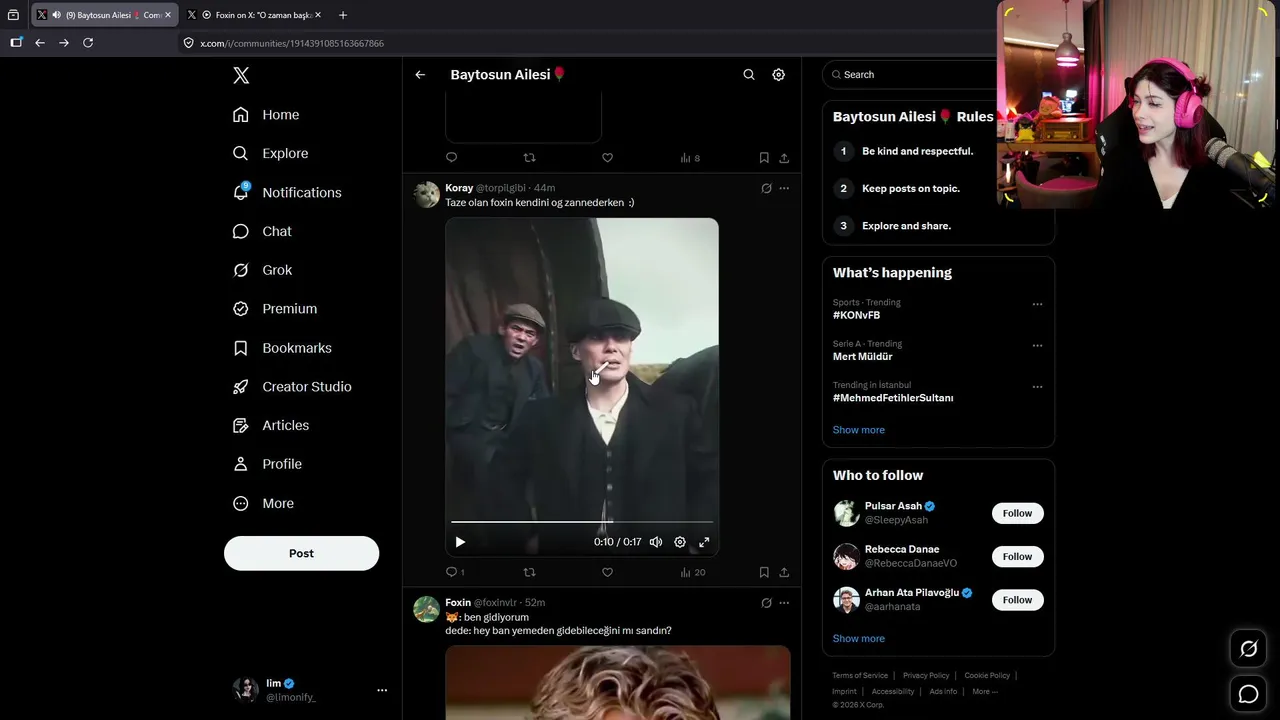The height and width of the screenshot is (720, 1280).
Task: Mute the video volume
Action: 656,542
